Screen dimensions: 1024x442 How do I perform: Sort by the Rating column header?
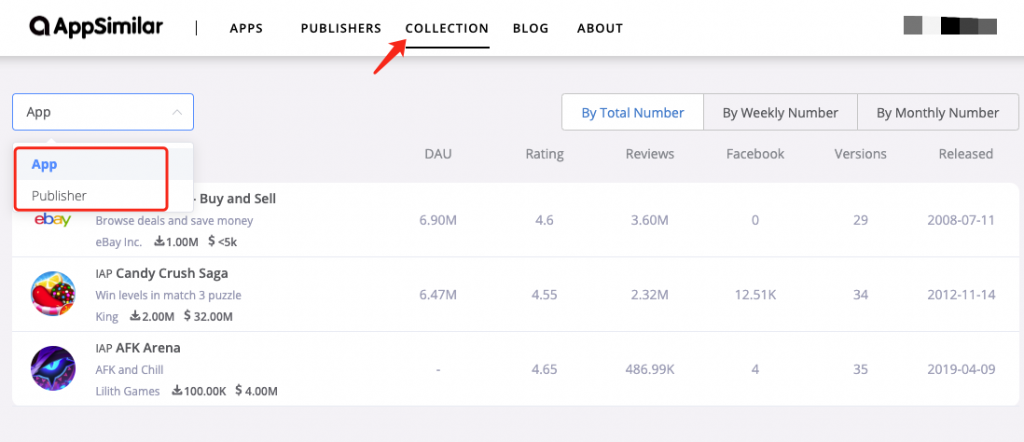tap(545, 154)
